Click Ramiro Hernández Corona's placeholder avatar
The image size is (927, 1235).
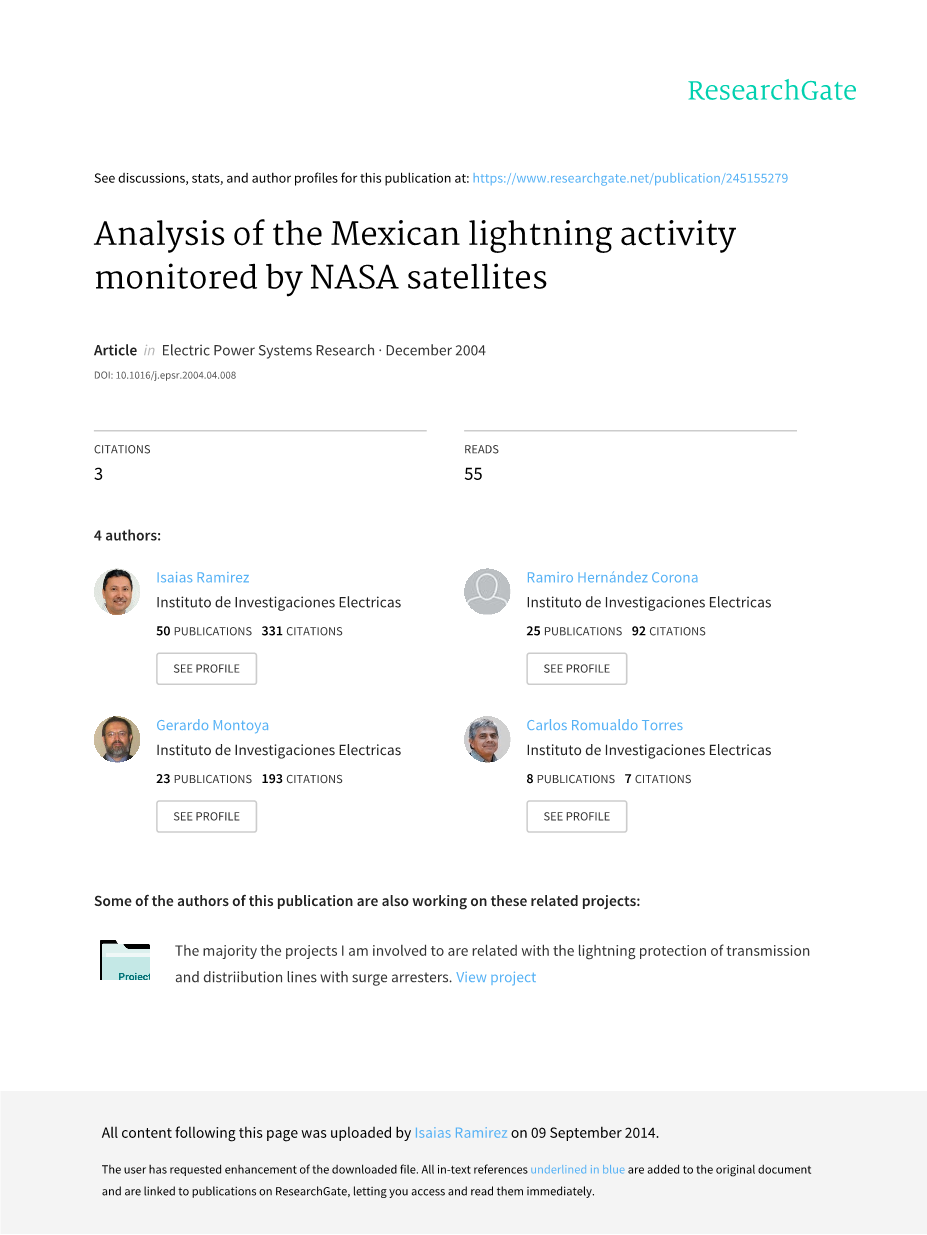[x=487, y=592]
